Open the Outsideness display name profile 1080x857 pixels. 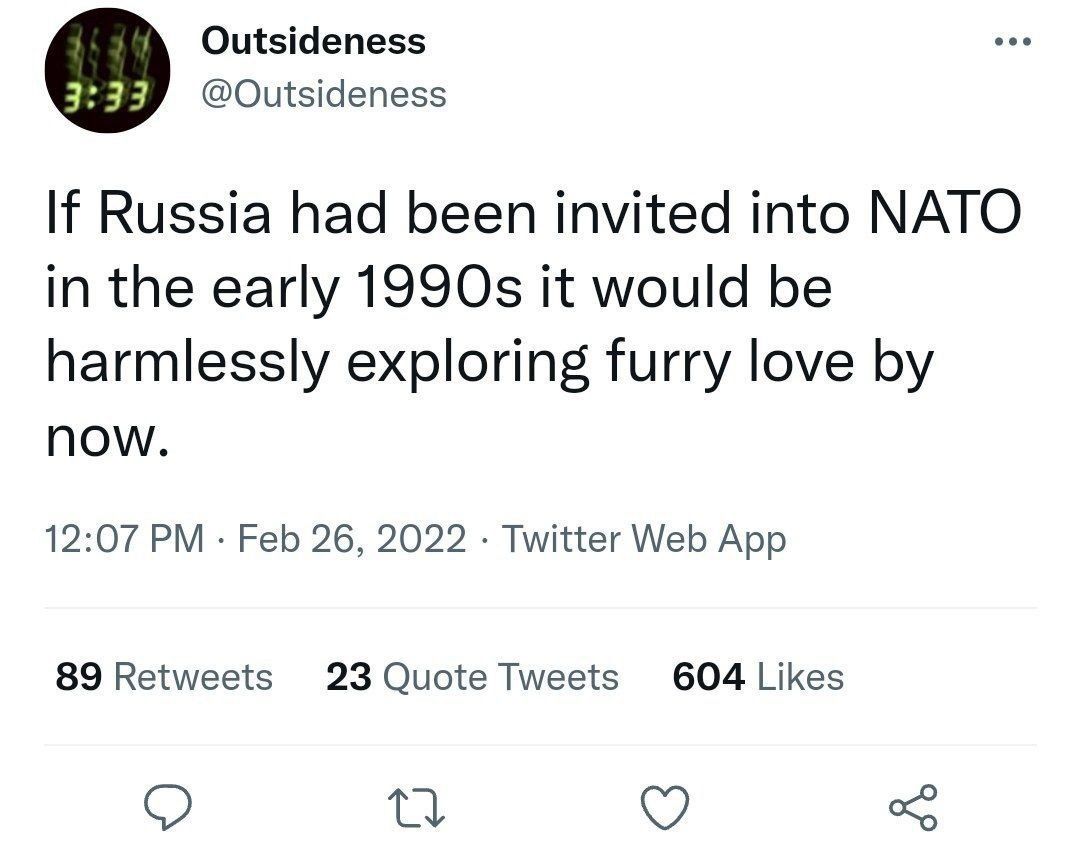coord(313,41)
